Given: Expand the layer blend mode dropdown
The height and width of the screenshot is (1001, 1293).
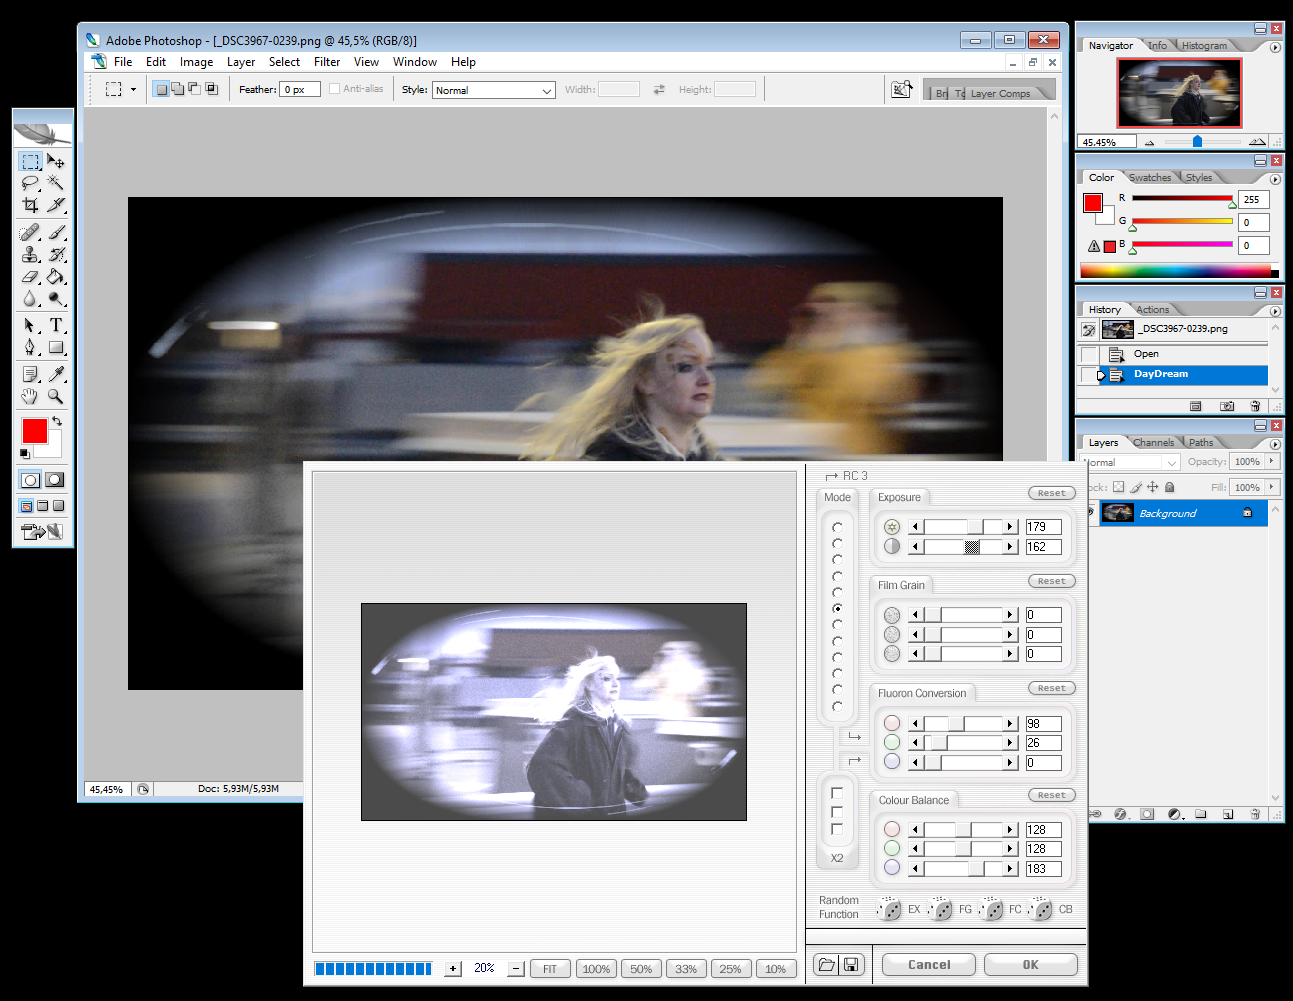Looking at the screenshot, I should coord(1171,462).
